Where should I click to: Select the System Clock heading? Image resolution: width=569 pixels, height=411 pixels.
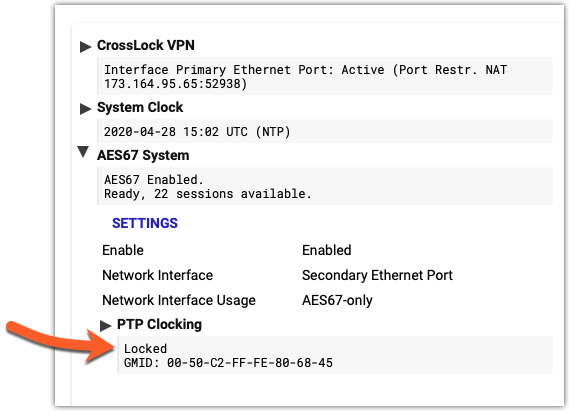(x=140, y=107)
